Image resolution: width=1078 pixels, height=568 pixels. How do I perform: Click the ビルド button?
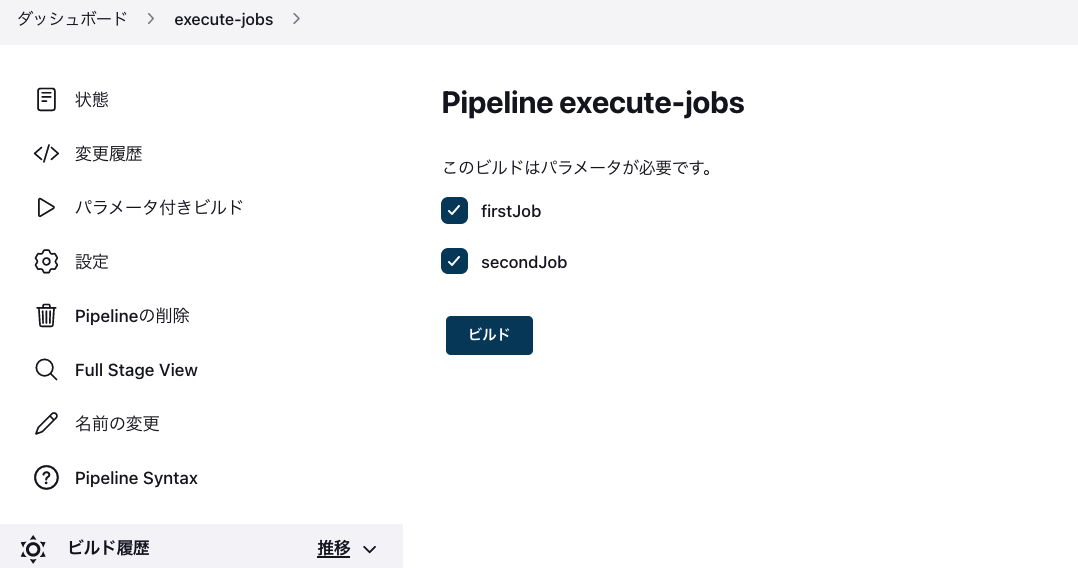[489, 336]
